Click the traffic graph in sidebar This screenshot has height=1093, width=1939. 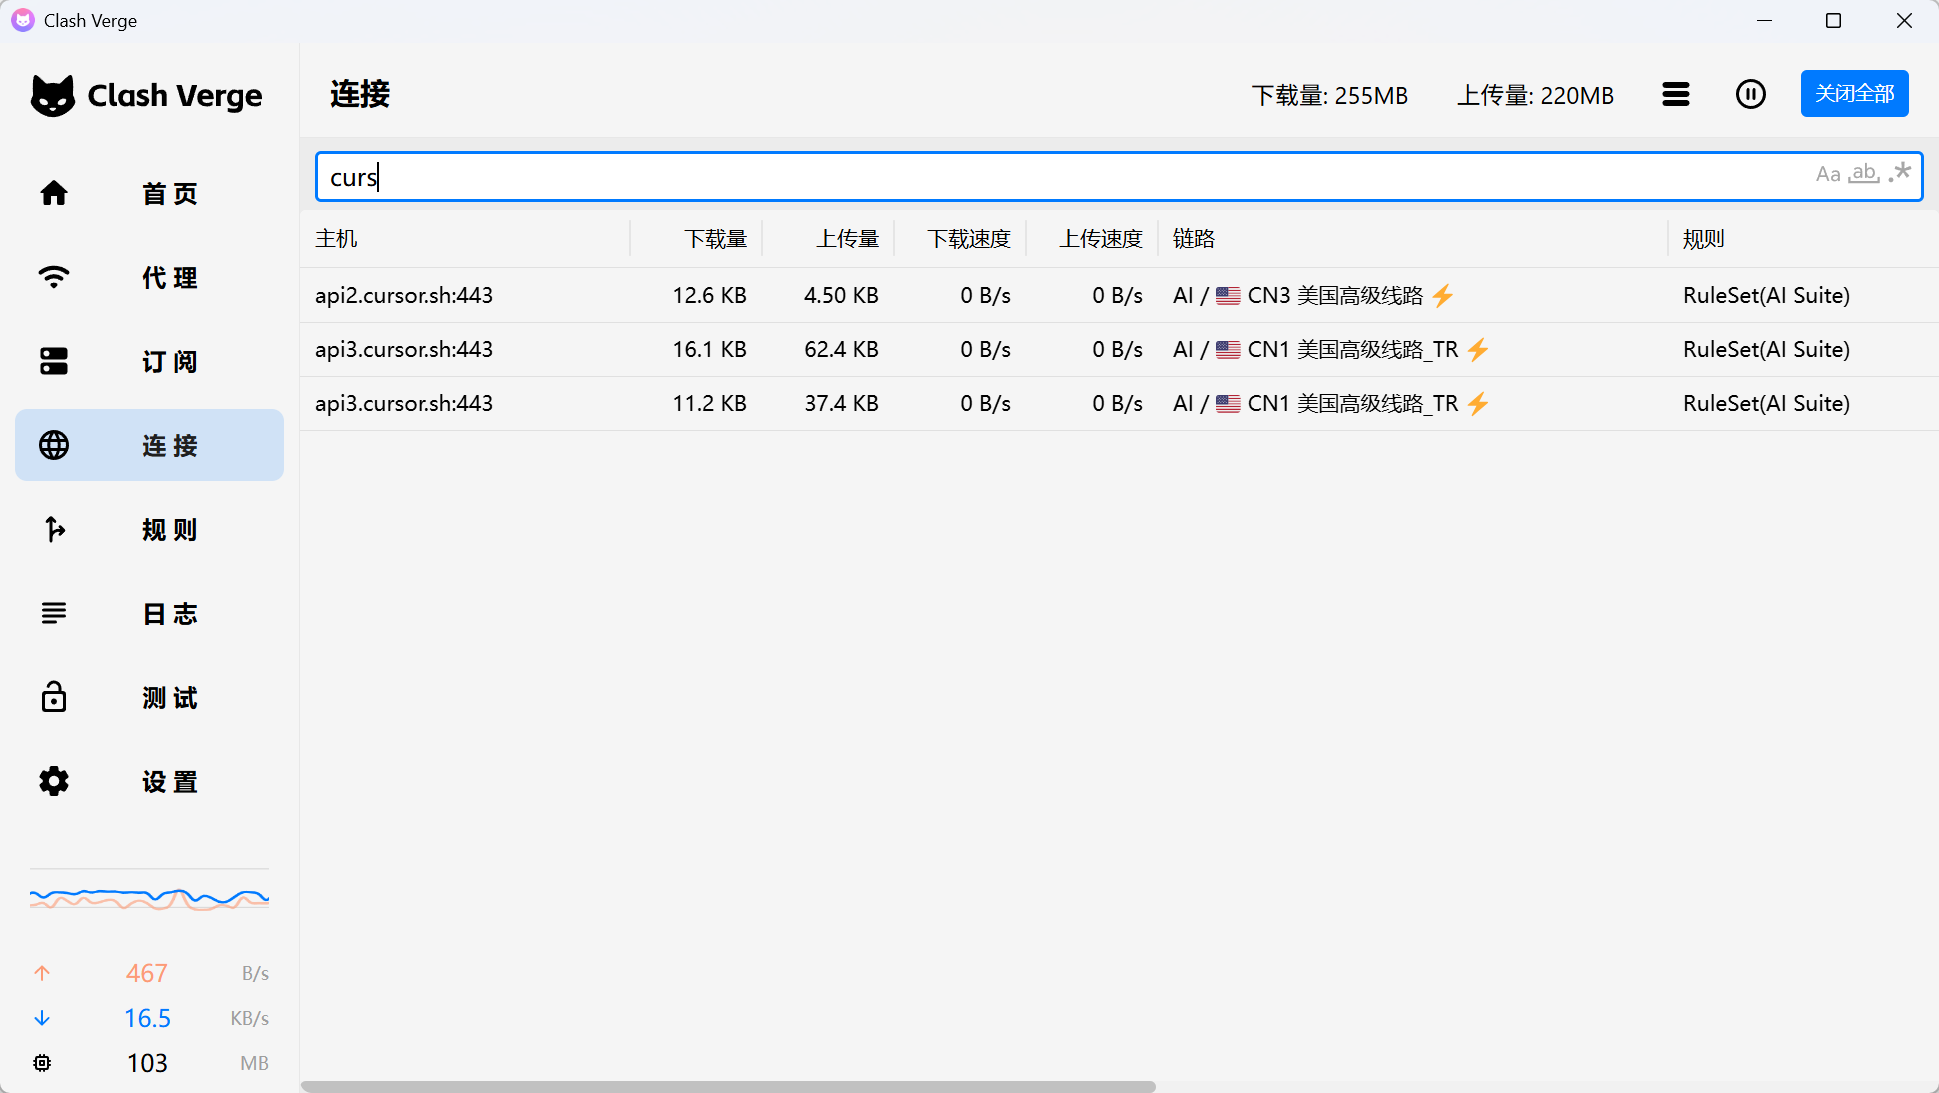click(149, 898)
